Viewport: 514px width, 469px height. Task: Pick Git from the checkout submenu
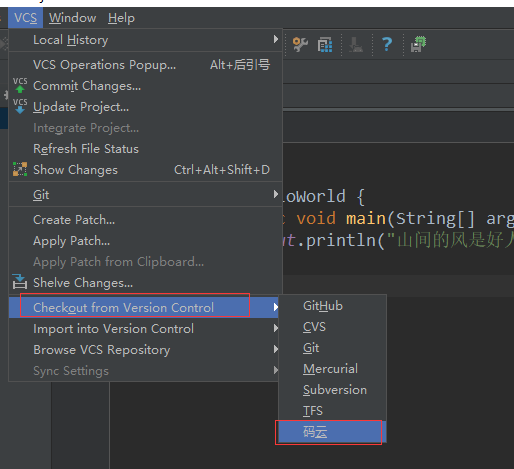332,348
